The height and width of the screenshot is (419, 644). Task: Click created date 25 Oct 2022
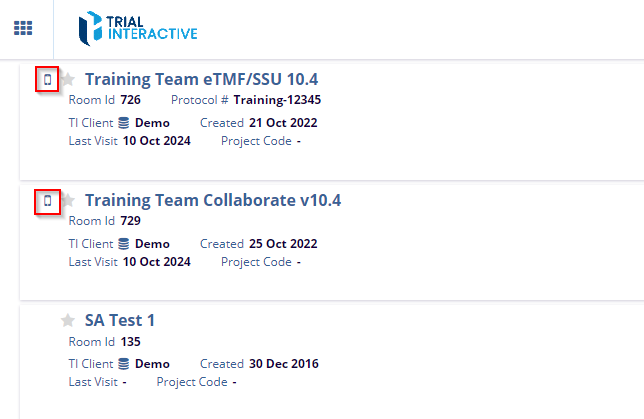[x=283, y=244]
